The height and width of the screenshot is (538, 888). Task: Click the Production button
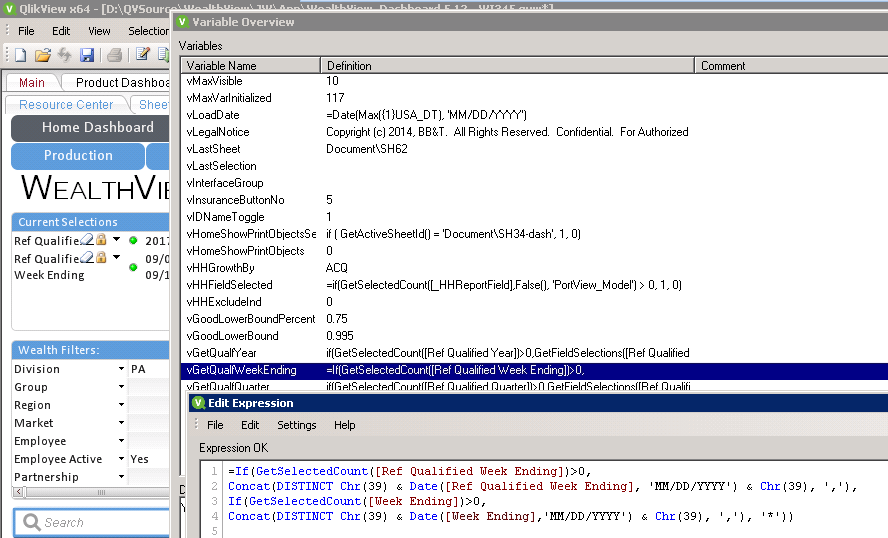coord(78,156)
